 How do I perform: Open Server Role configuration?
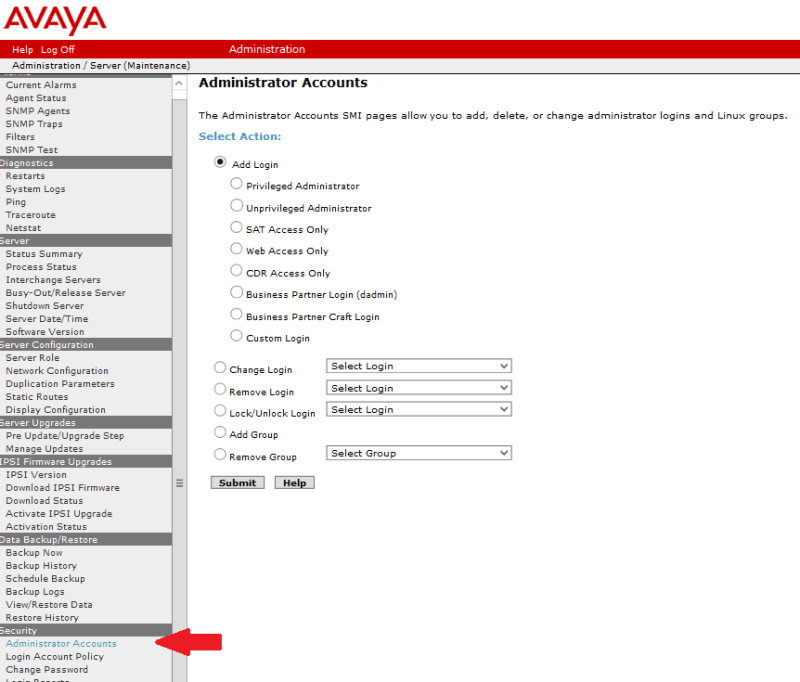pyautogui.click(x=32, y=358)
